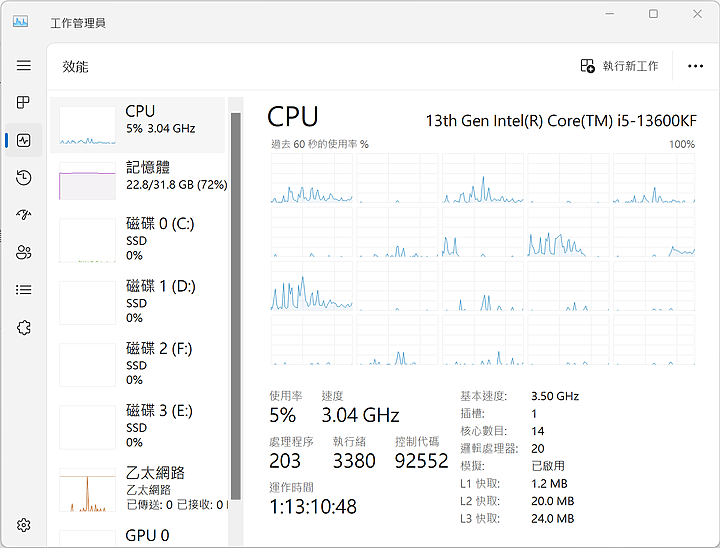The height and width of the screenshot is (548, 720).
Task: Open the Startup apps icon
Action: (24, 215)
